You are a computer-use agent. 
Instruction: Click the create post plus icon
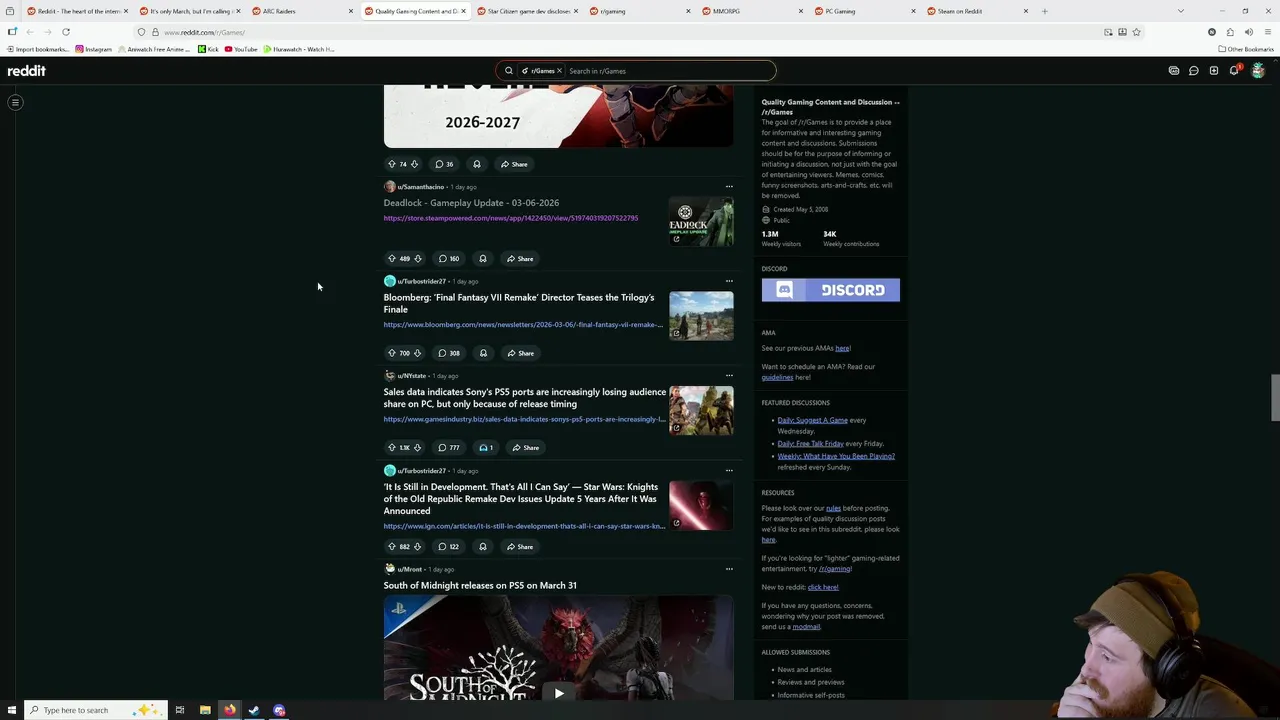(x=1214, y=71)
